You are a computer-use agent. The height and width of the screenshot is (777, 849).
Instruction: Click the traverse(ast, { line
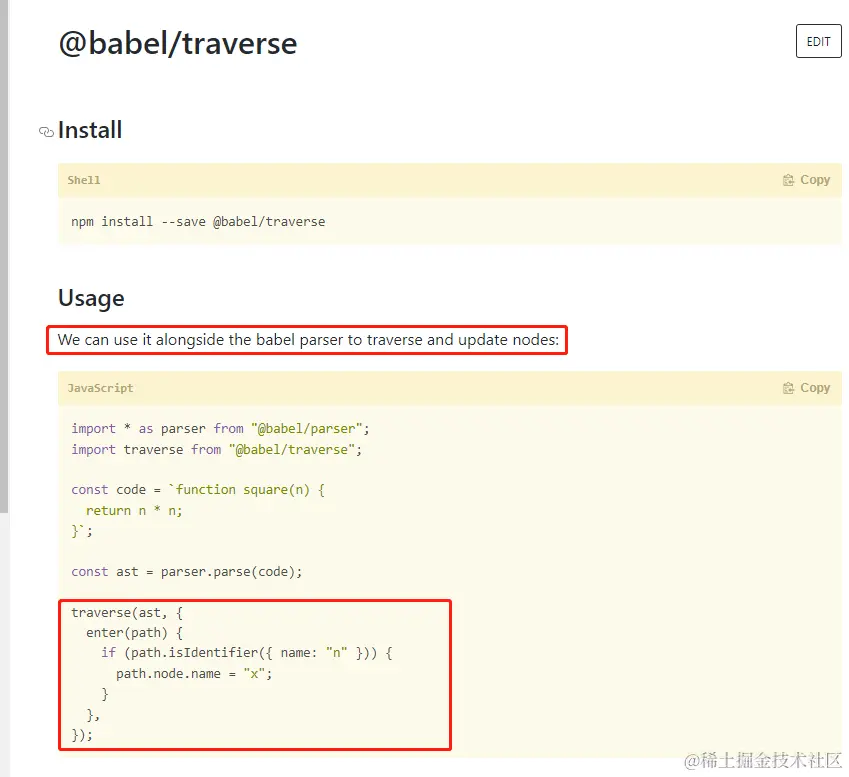click(x=127, y=613)
